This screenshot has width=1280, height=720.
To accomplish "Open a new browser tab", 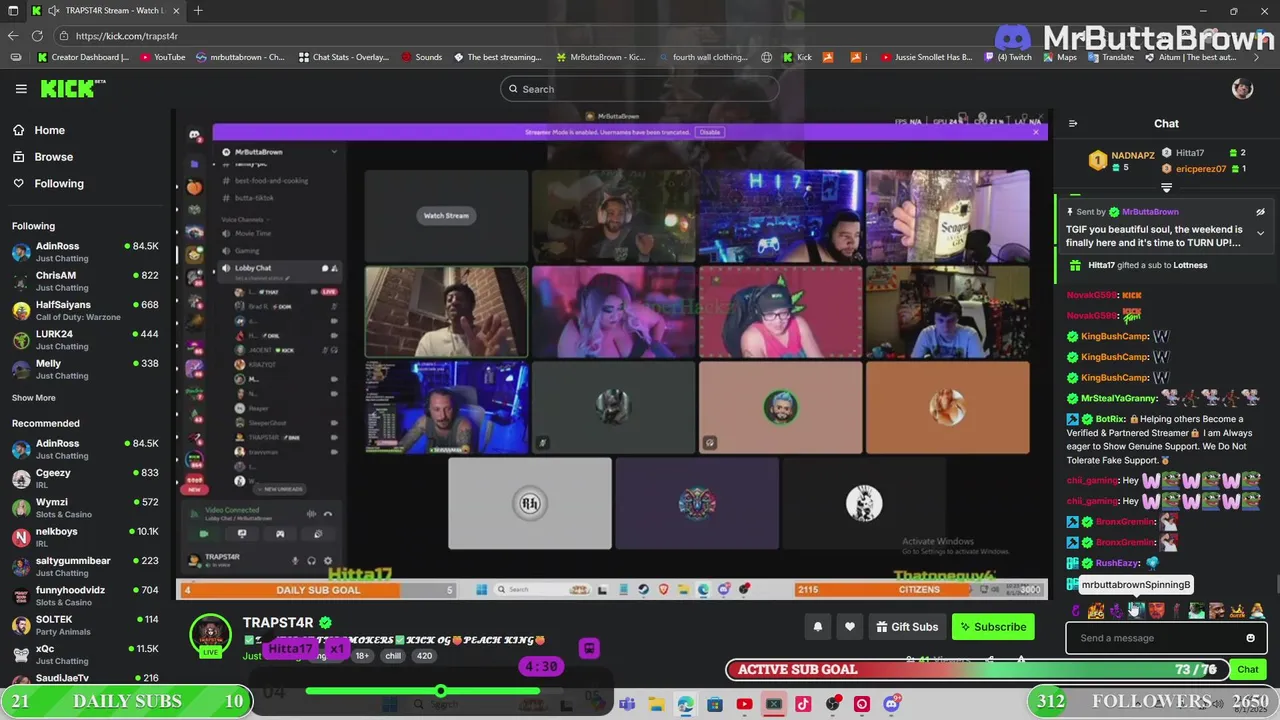I will point(198,11).
